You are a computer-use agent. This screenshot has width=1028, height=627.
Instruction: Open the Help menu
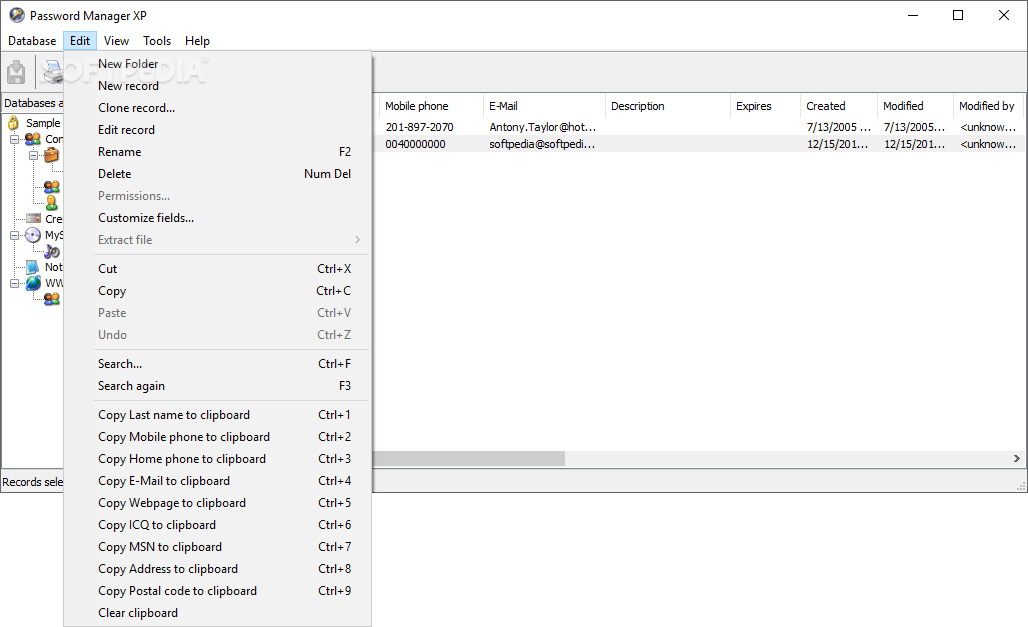(x=197, y=41)
